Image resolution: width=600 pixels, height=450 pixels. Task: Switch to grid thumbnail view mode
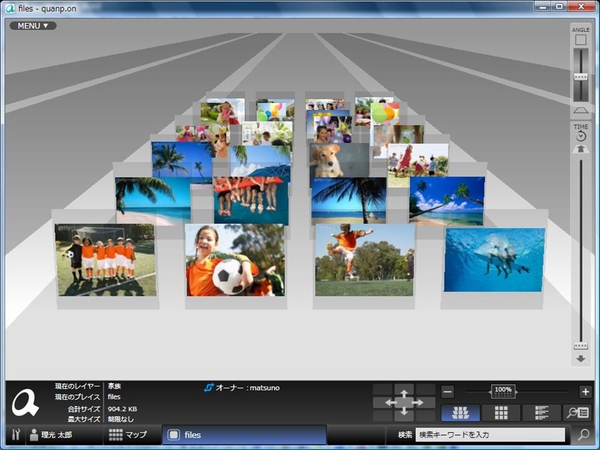coord(499,412)
